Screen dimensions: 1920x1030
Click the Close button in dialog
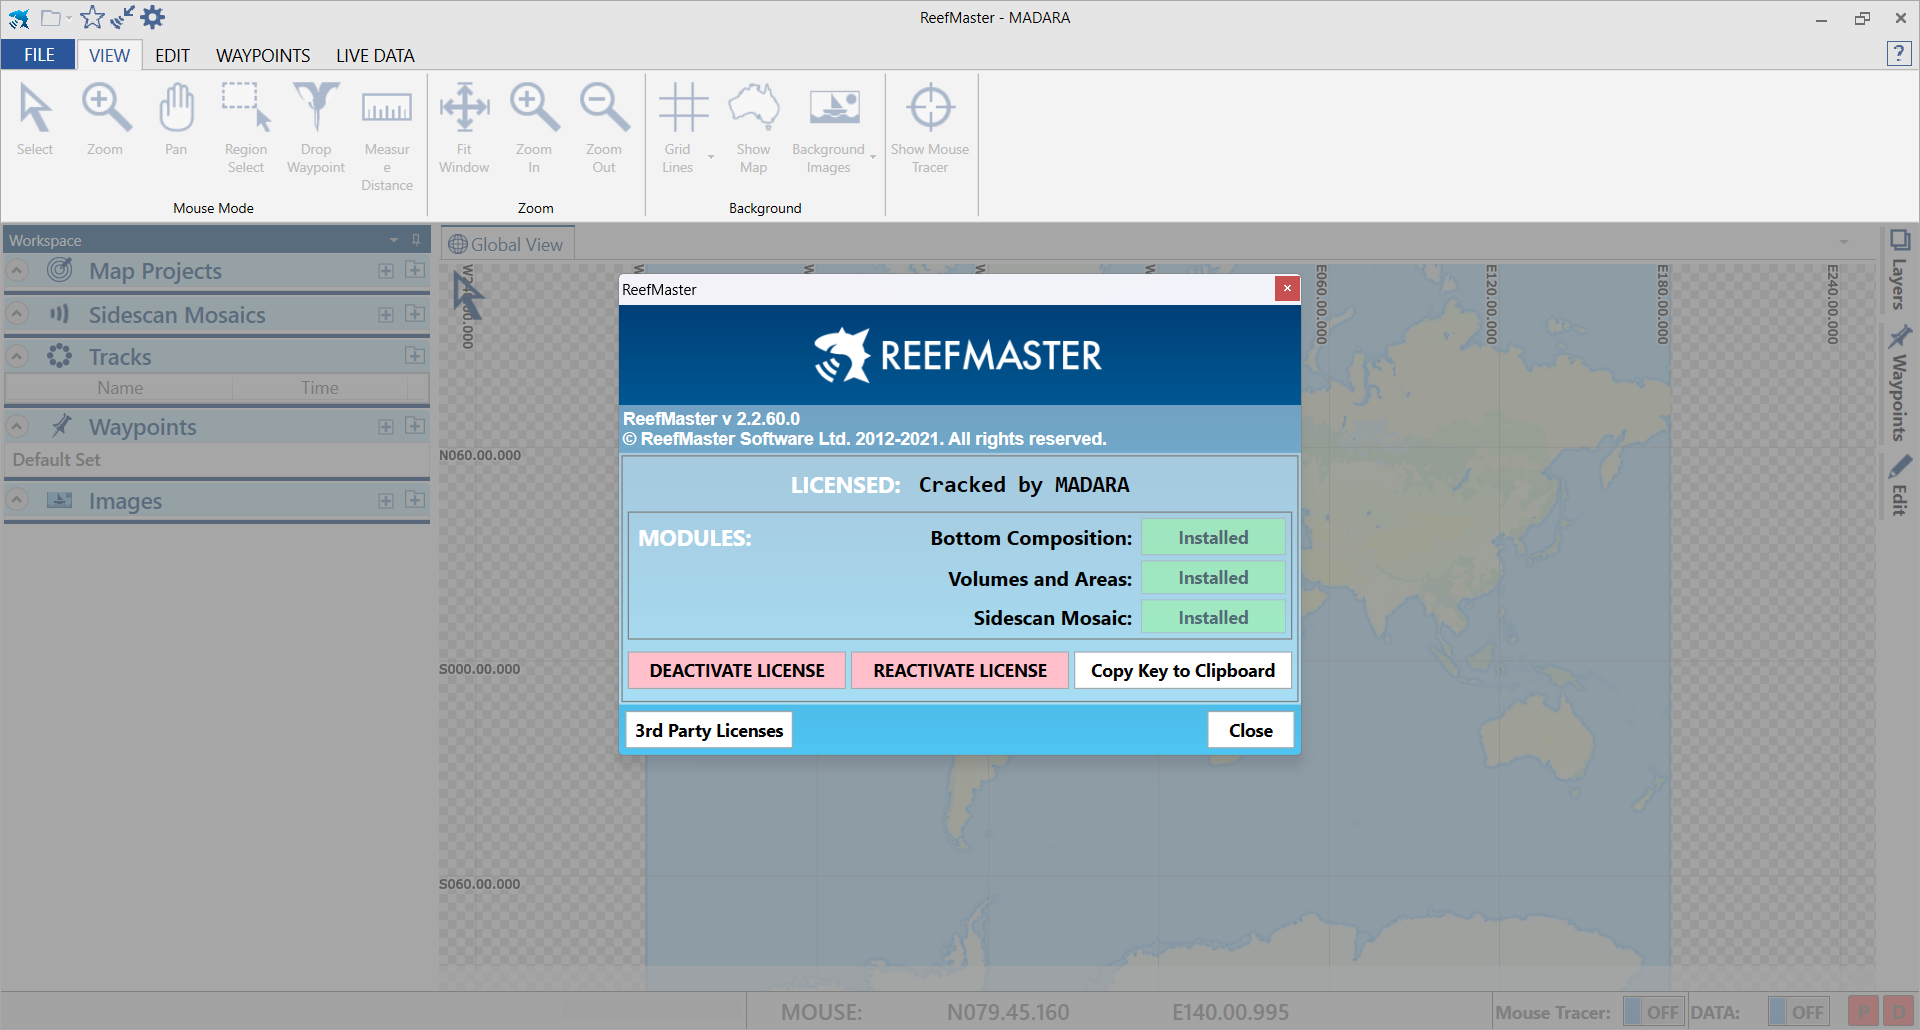[1251, 730]
